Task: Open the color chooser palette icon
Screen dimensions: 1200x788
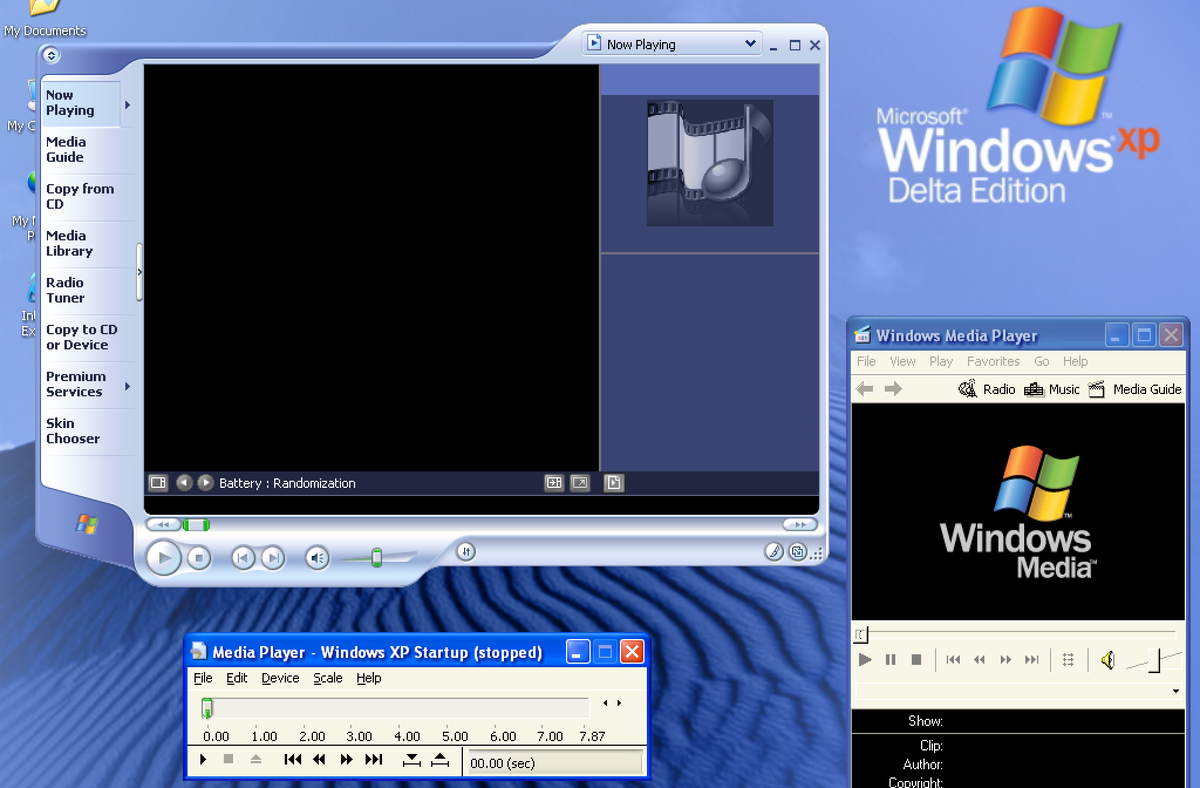Action: coord(774,552)
